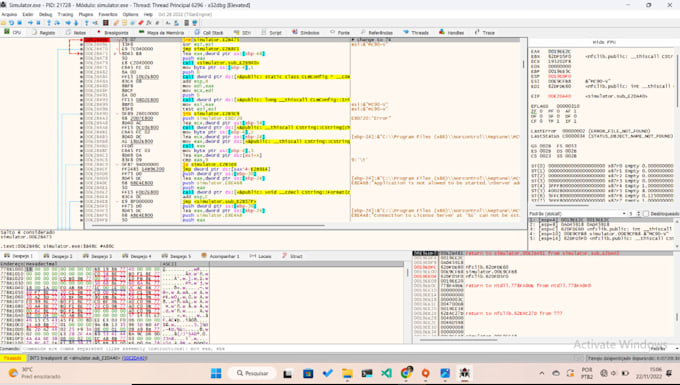The height and width of the screenshot is (385, 680).
Task: Open Visual Studio Code from the taskbar
Action: 386,373
